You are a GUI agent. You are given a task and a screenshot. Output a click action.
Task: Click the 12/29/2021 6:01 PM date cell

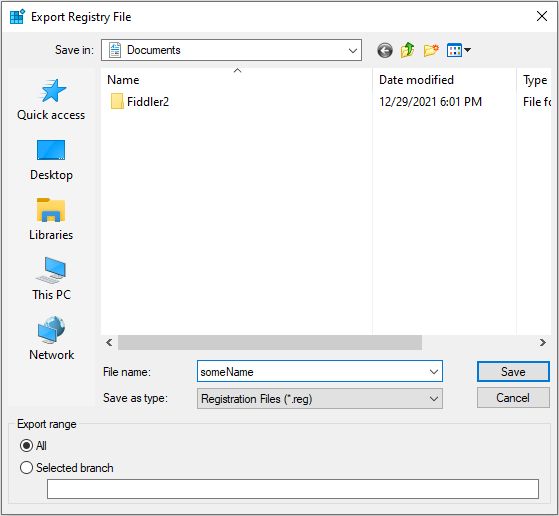[x=430, y=102]
